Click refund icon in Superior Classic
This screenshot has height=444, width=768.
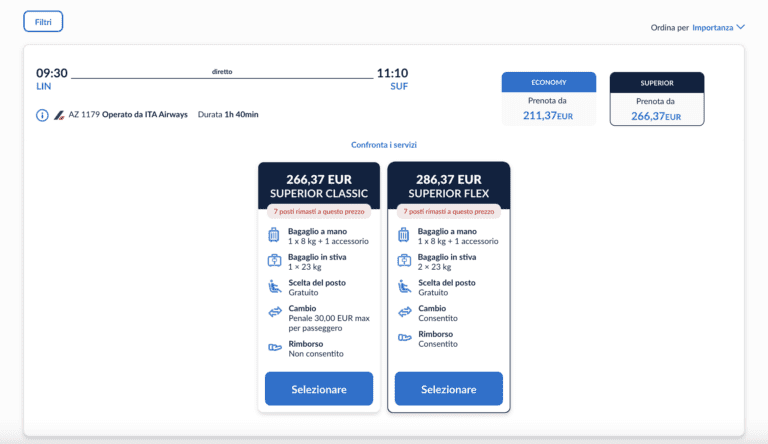pyautogui.click(x=274, y=348)
